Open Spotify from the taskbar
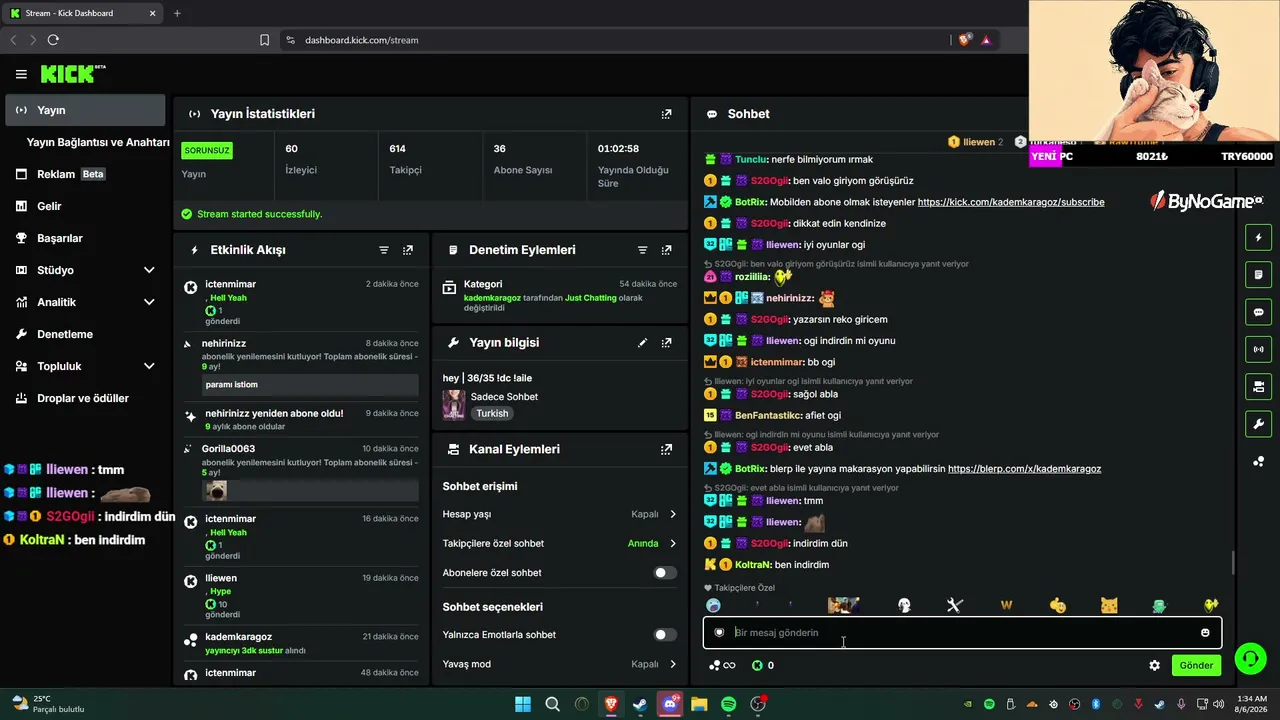1280x720 pixels. [x=729, y=704]
